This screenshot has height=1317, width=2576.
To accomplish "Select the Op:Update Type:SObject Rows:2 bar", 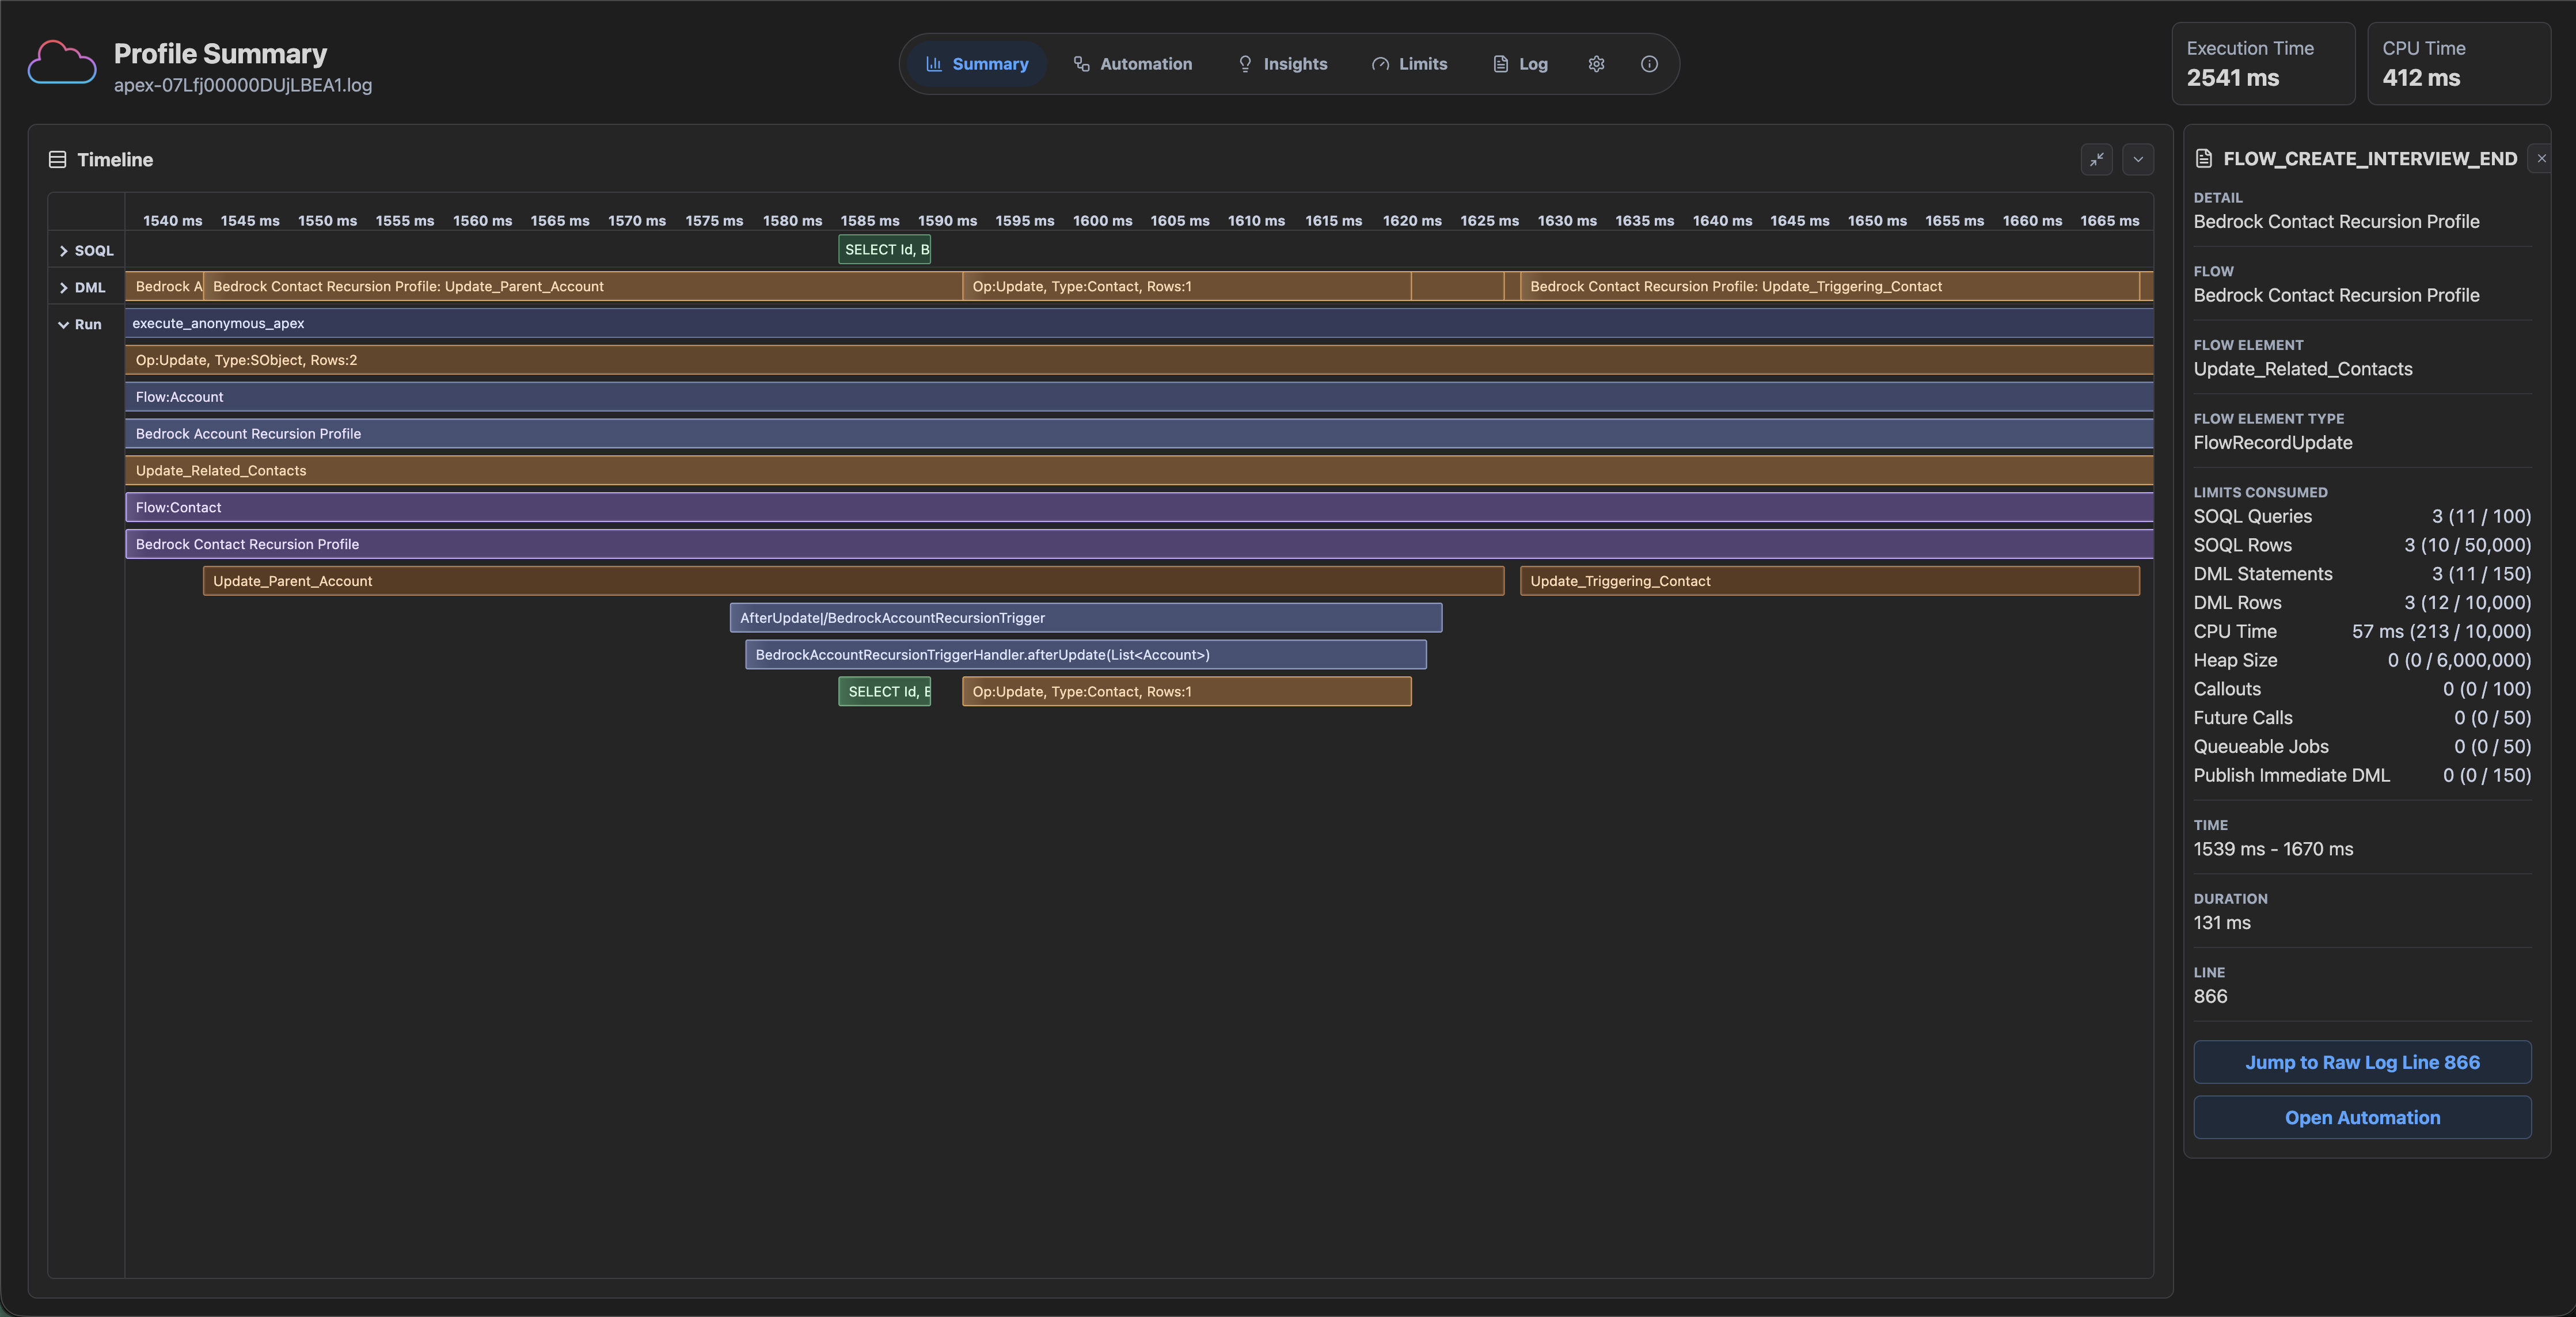I will click(1139, 360).
